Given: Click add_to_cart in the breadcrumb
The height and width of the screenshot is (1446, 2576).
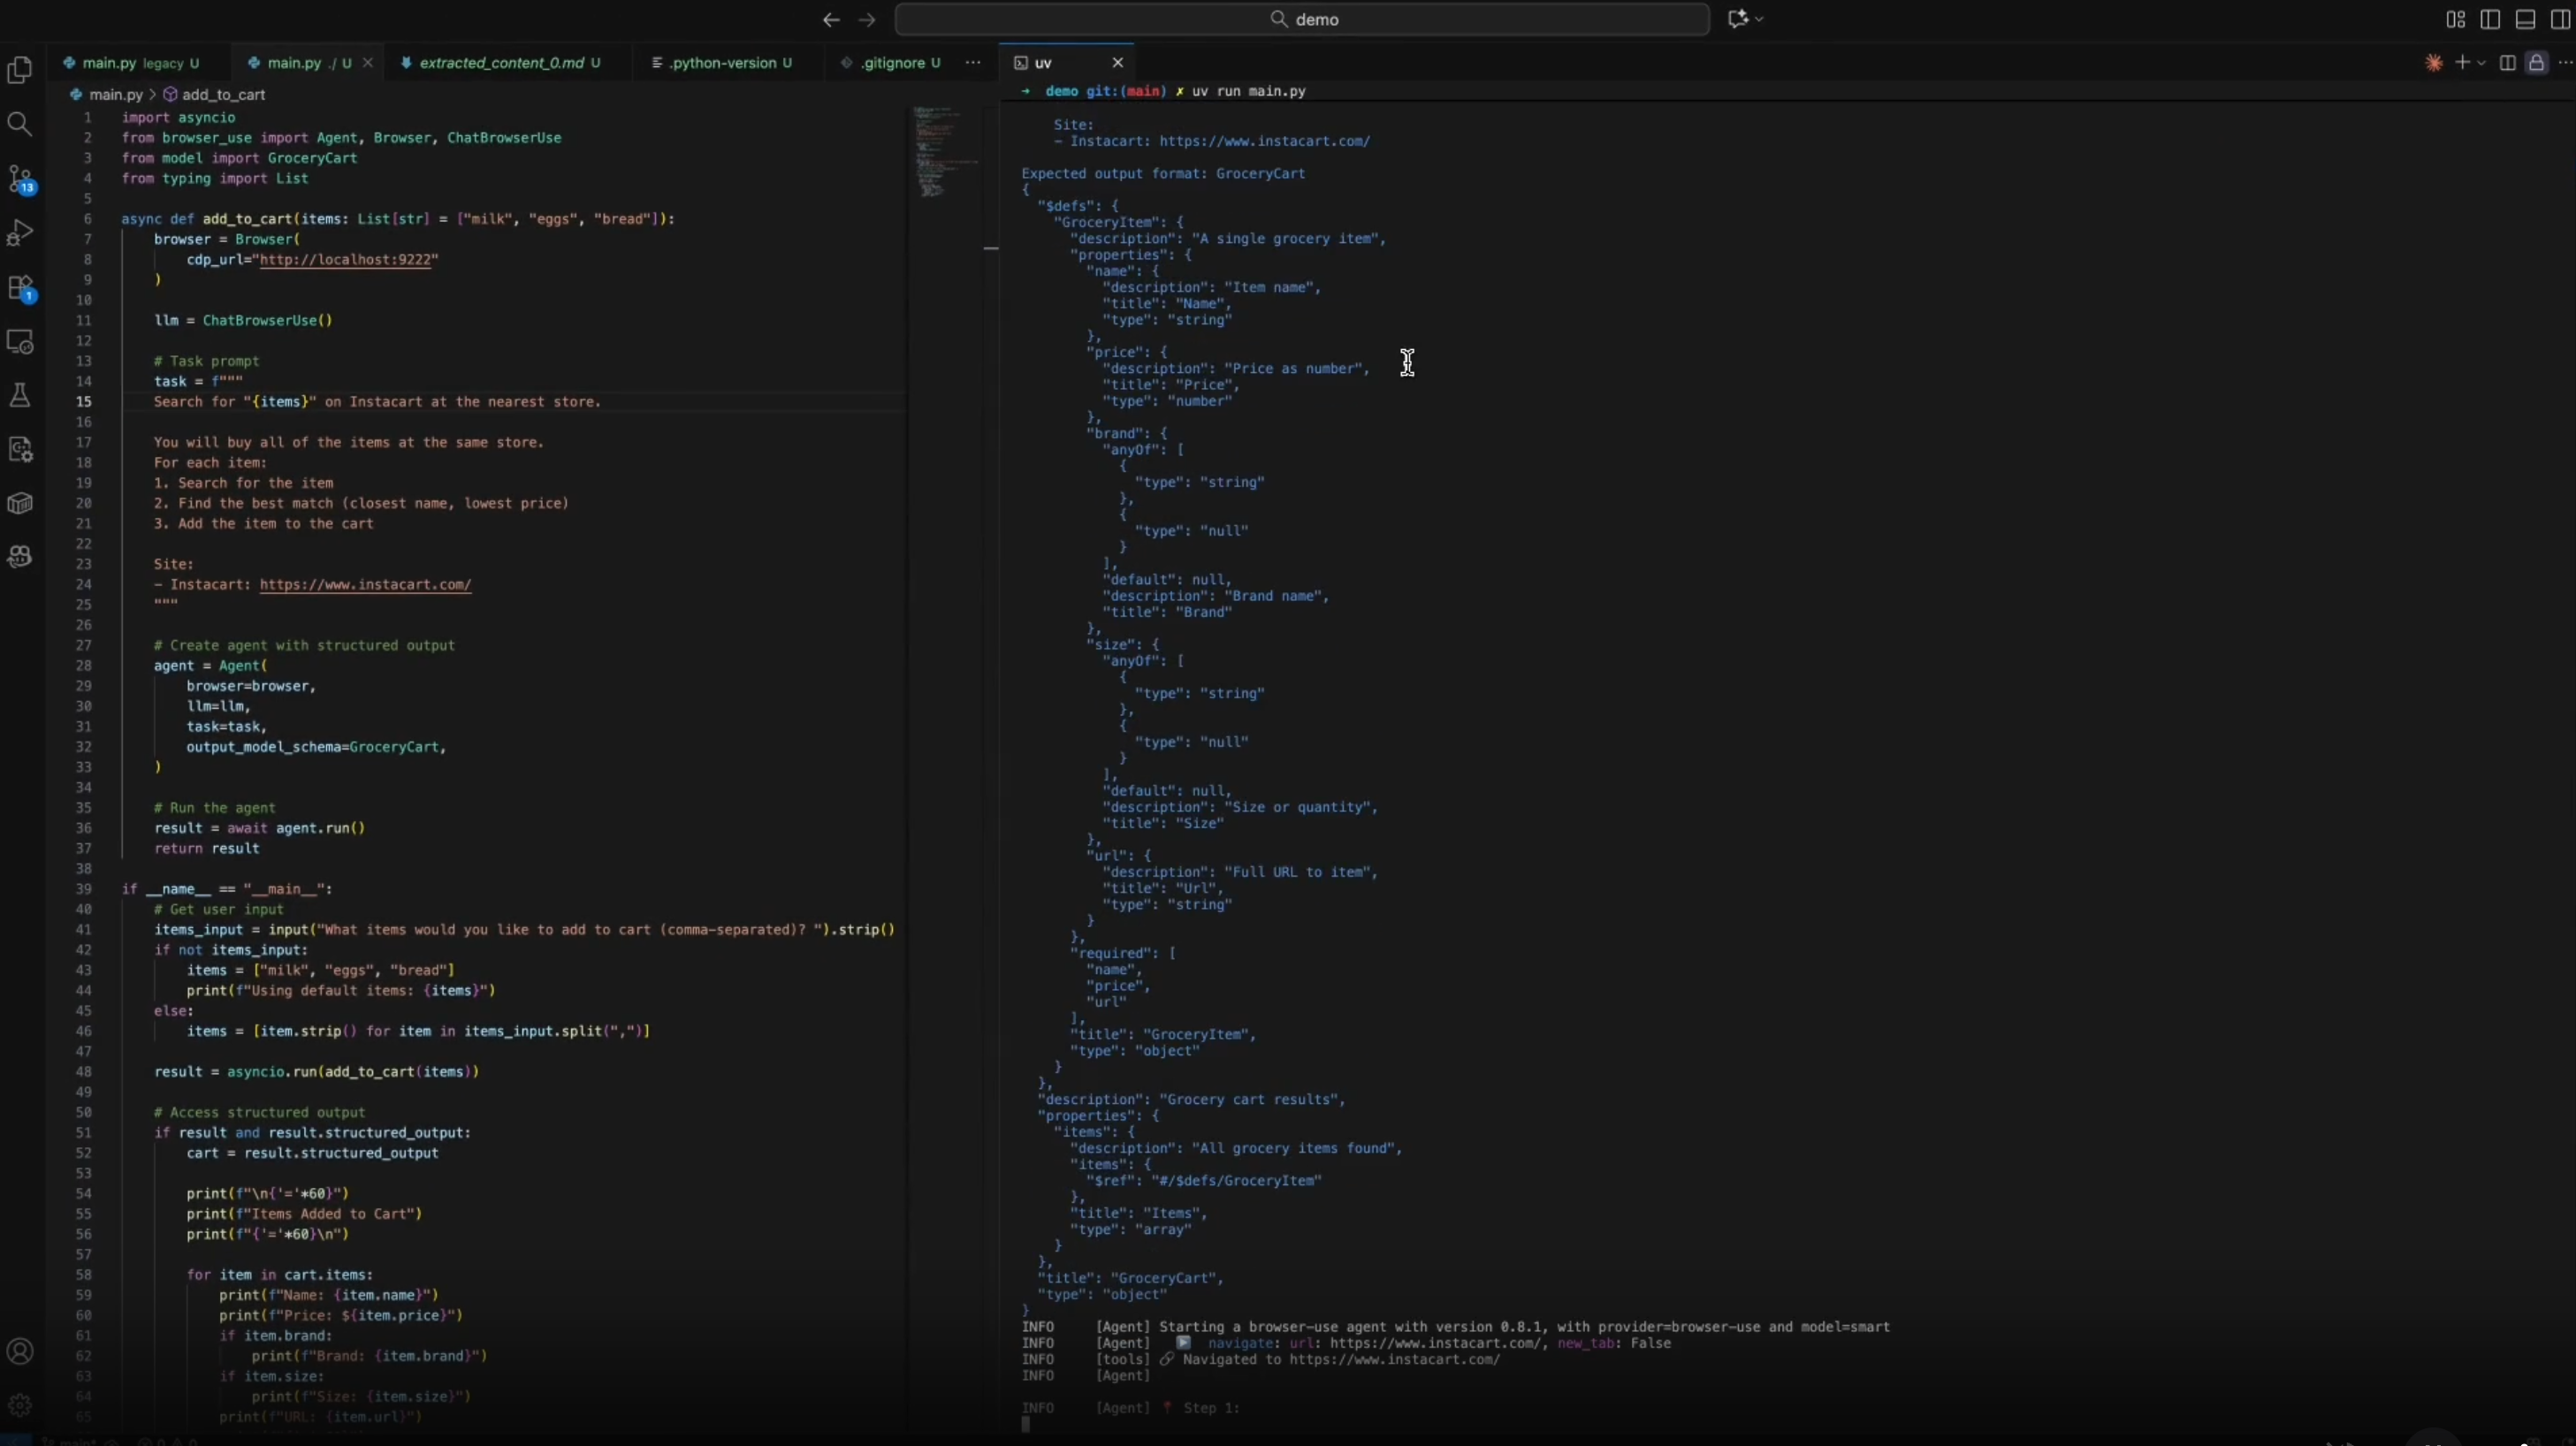Looking at the screenshot, I should click(222, 94).
